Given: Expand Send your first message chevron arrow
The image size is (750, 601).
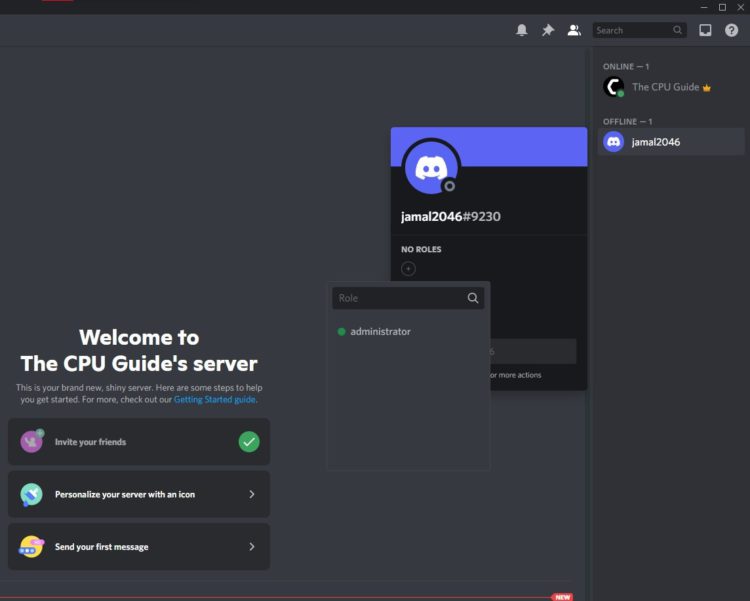Looking at the screenshot, I should pos(251,547).
